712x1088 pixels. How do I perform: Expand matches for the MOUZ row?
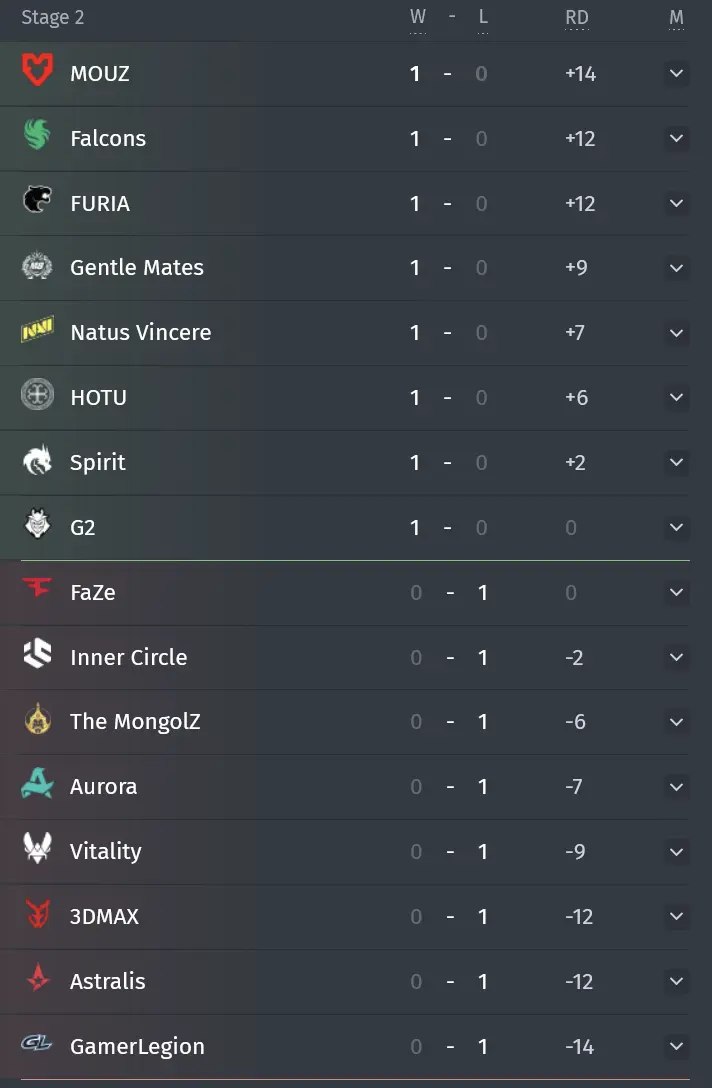676,74
